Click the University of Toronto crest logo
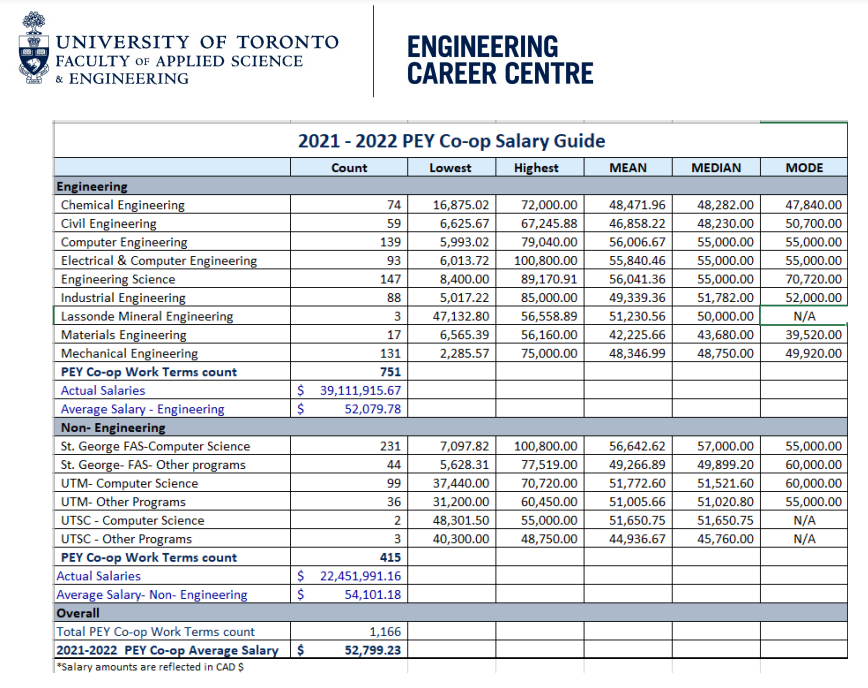The width and height of the screenshot is (868, 688). click(x=33, y=48)
